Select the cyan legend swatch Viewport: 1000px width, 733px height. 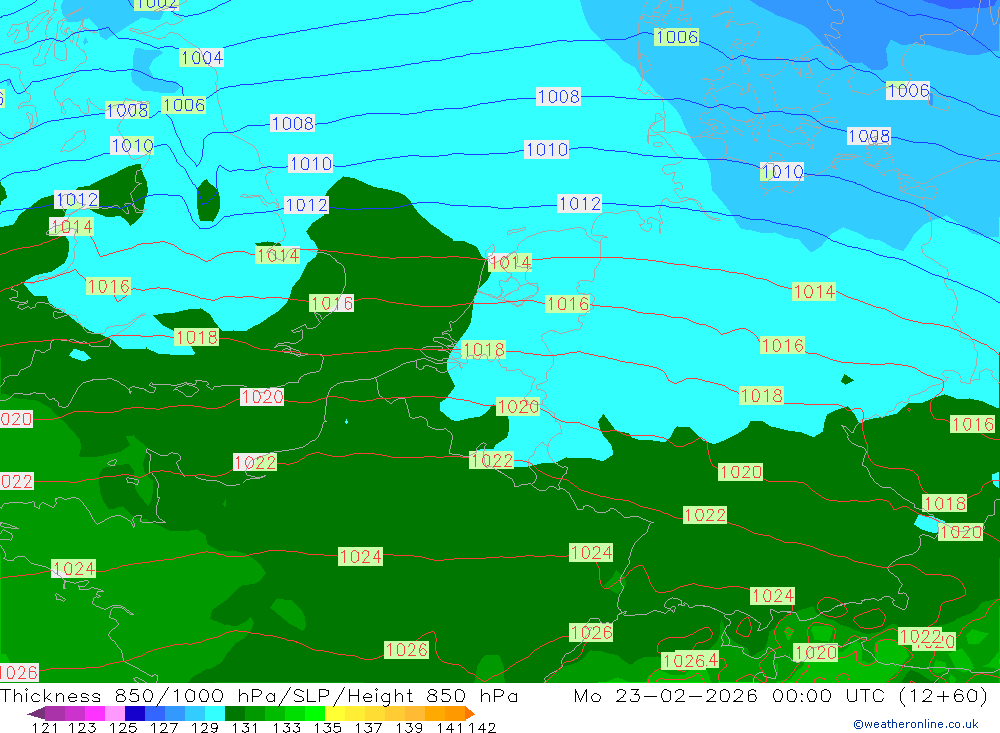pos(215,714)
